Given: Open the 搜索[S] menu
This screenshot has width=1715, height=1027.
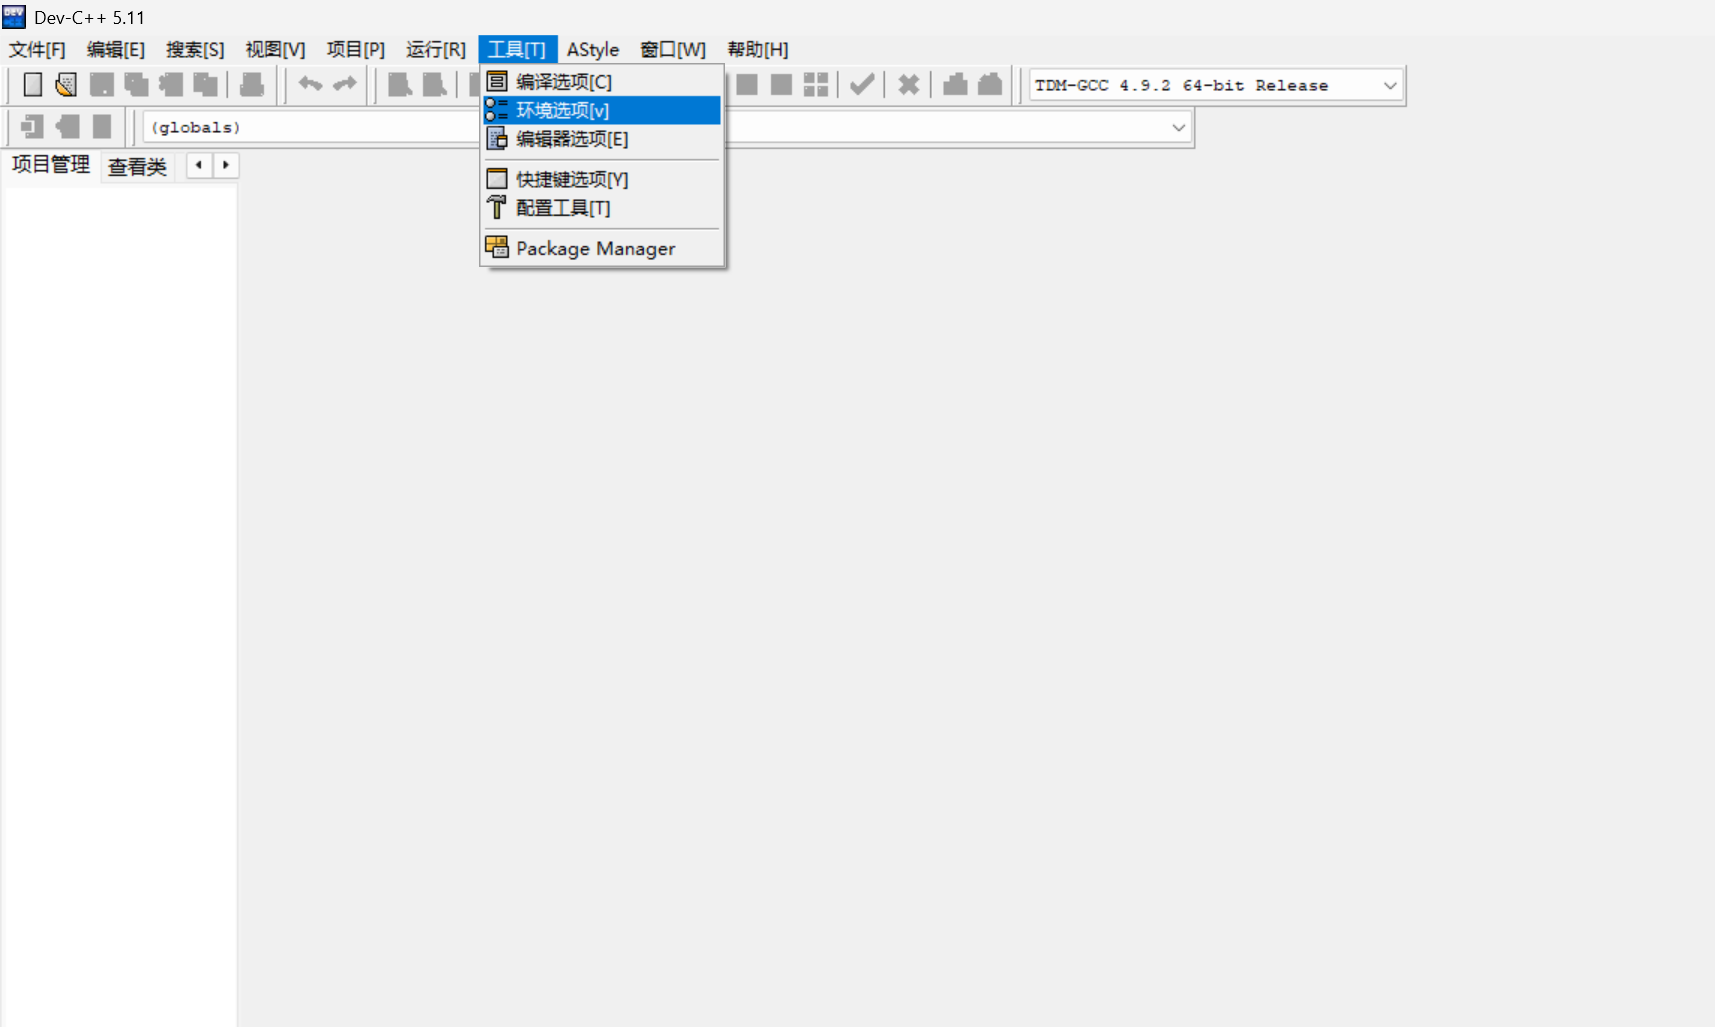Looking at the screenshot, I should tap(195, 49).
